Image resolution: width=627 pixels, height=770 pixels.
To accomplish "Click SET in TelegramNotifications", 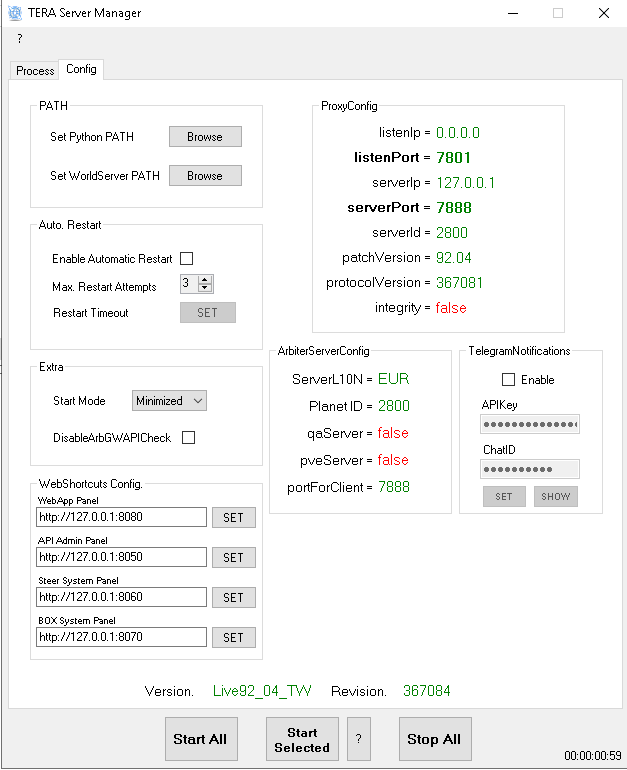I will [x=504, y=496].
